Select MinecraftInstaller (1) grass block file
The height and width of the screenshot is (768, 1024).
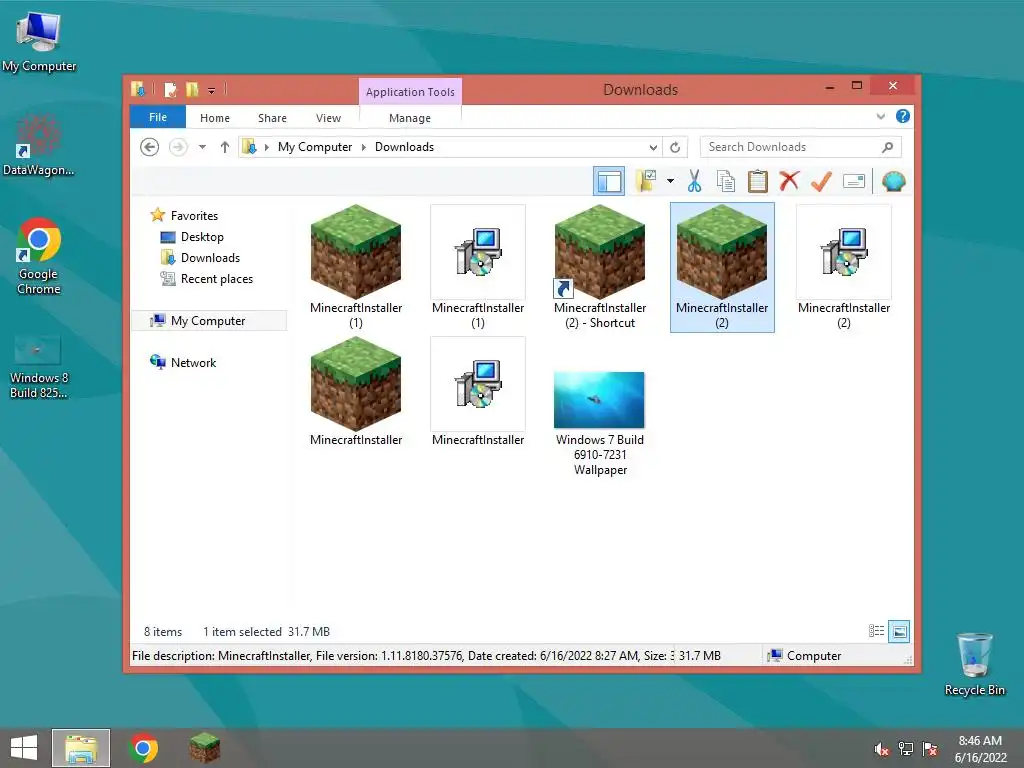(x=356, y=268)
